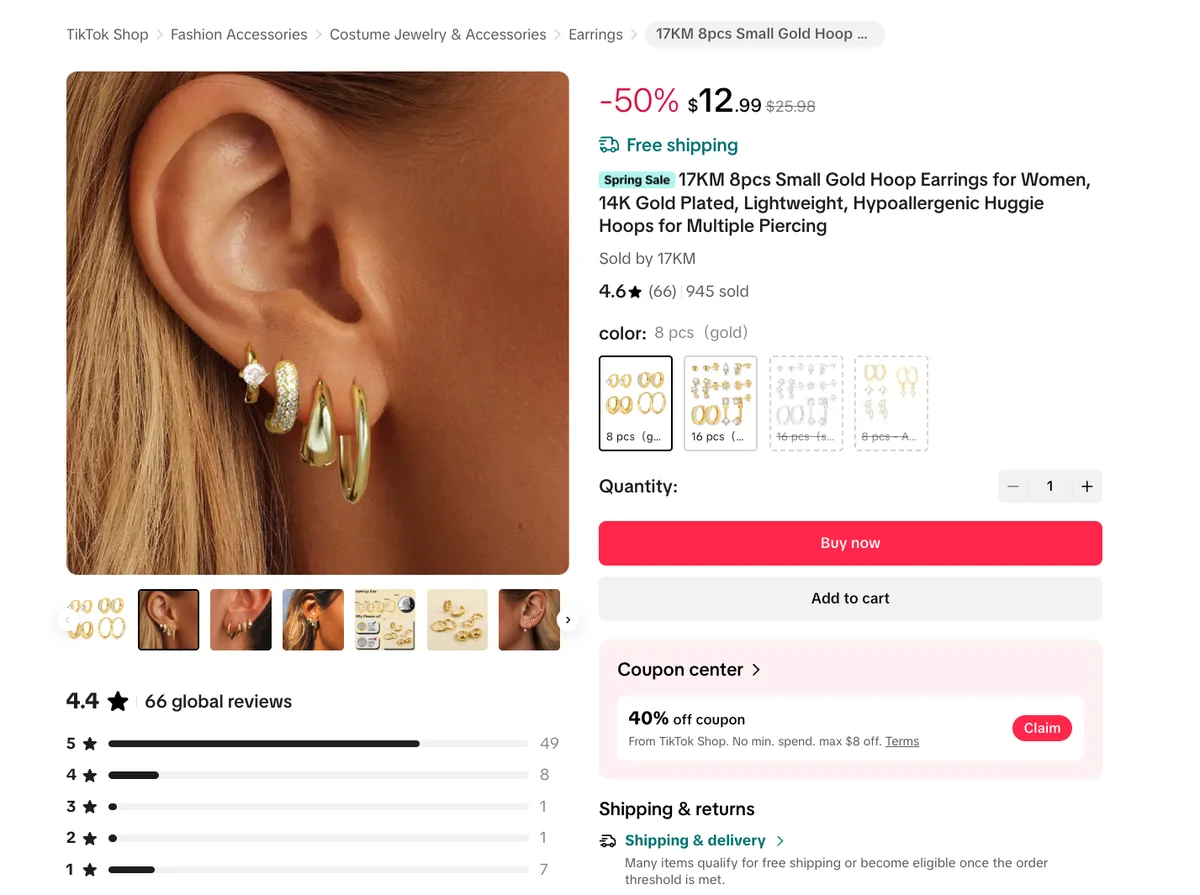Open the Costume Jewelry & Accessories breadcrumb
The height and width of the screenshot is (895, 1200).
437,33
